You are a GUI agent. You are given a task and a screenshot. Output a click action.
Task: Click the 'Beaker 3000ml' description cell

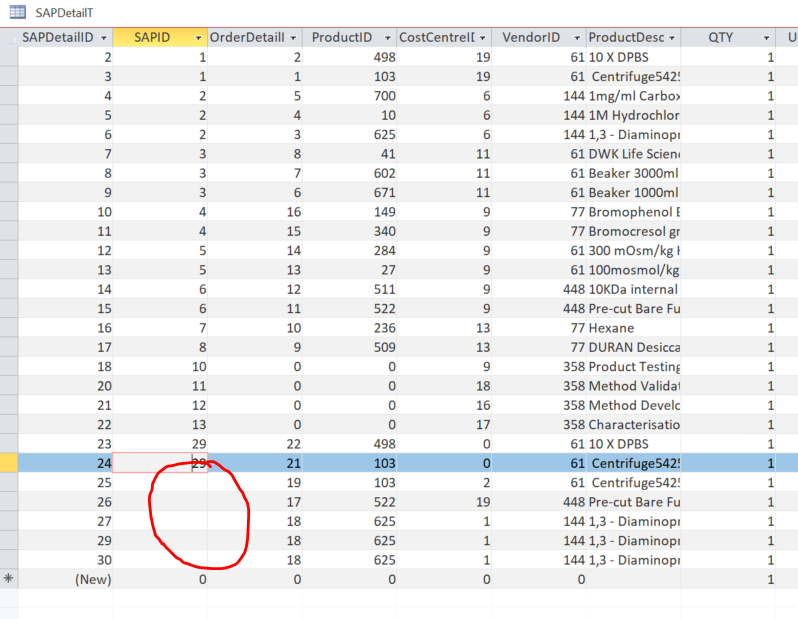633,173
